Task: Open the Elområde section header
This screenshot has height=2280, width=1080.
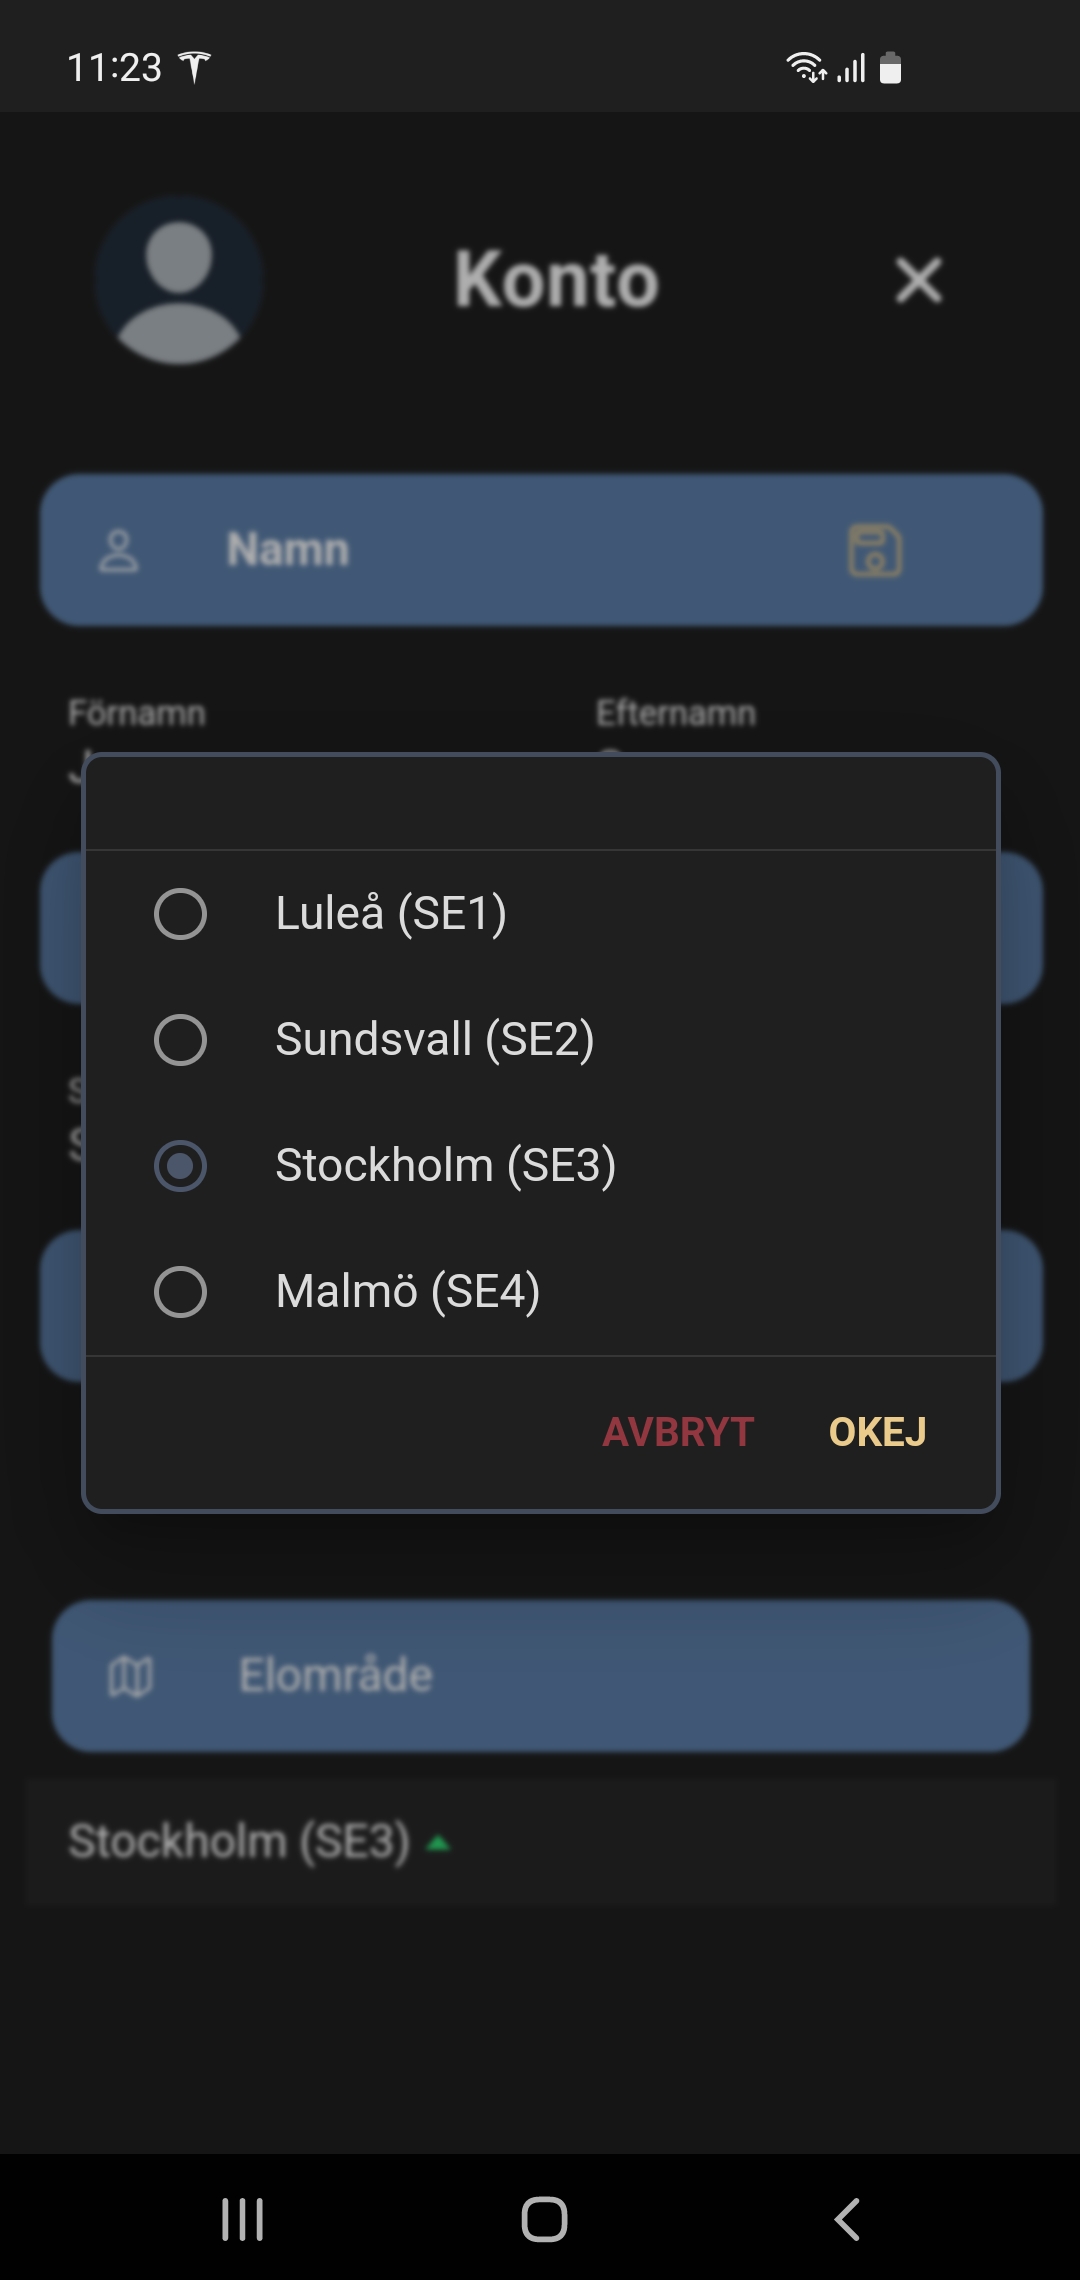Action: tap(541, 1676)
